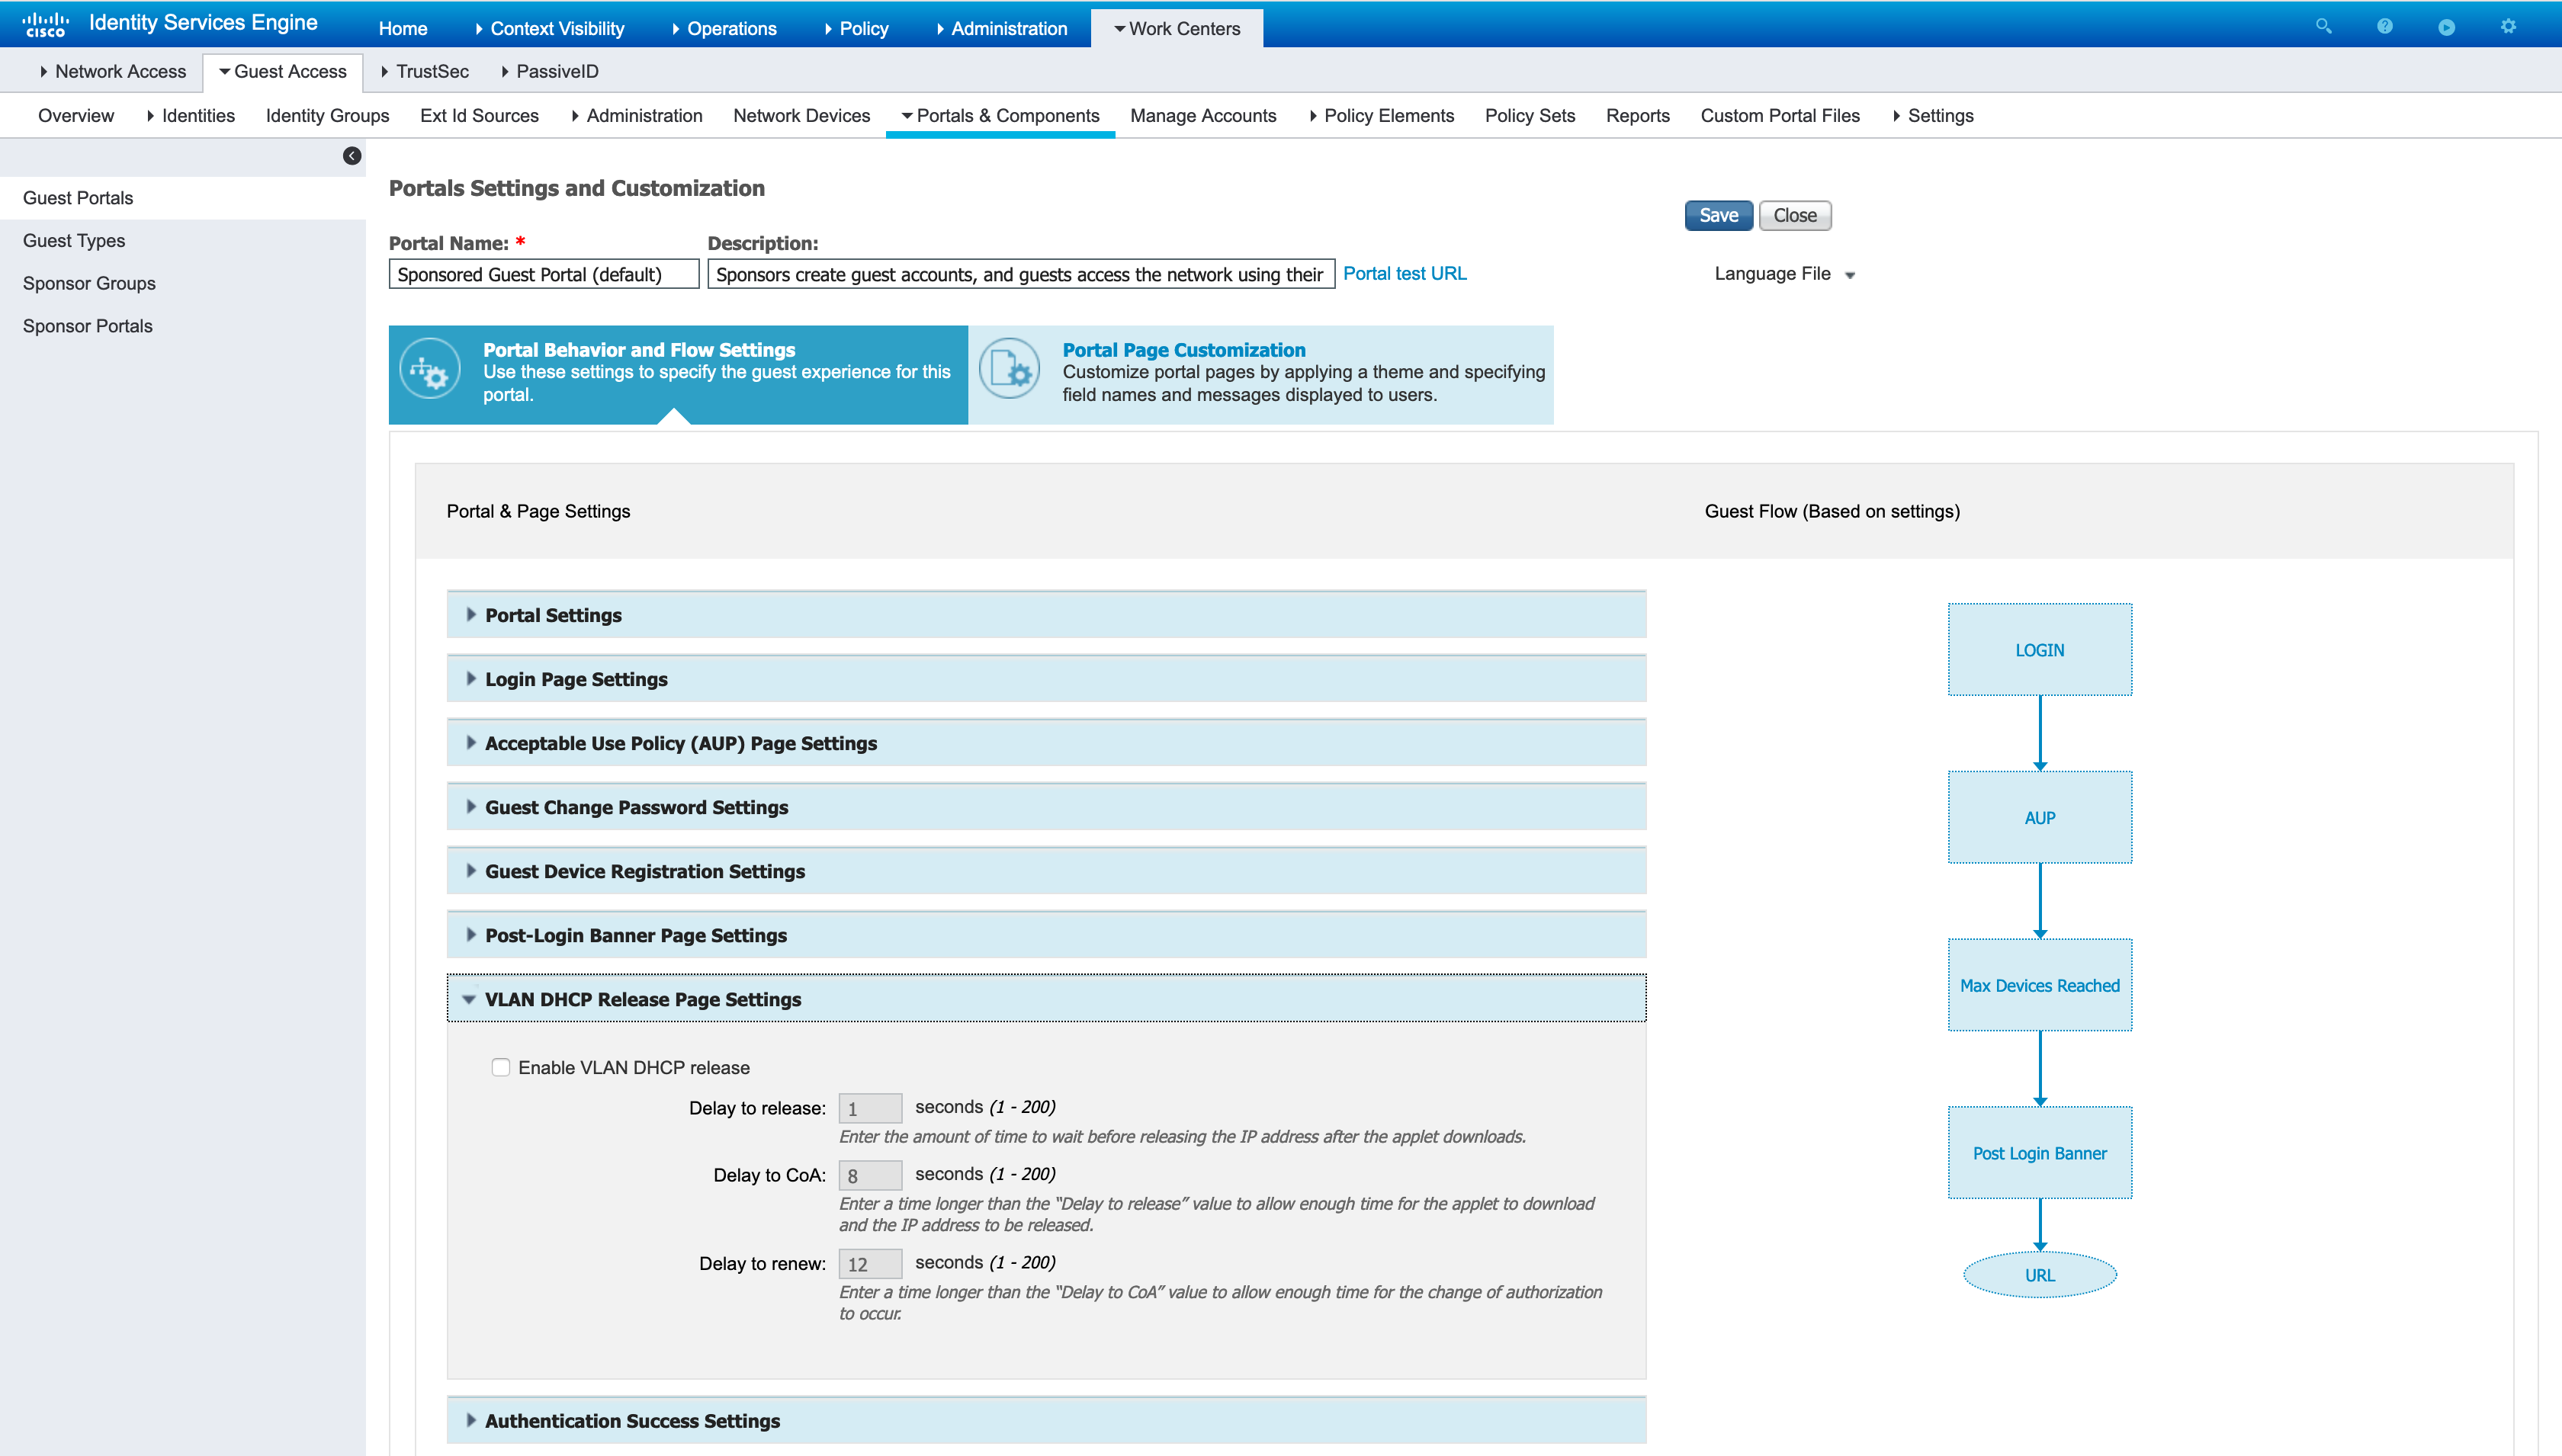Image resolution: width=2562 pixels, height=1456 pixels.
Task: Click the Cisco logo icon
Action: tap(45, 24)
